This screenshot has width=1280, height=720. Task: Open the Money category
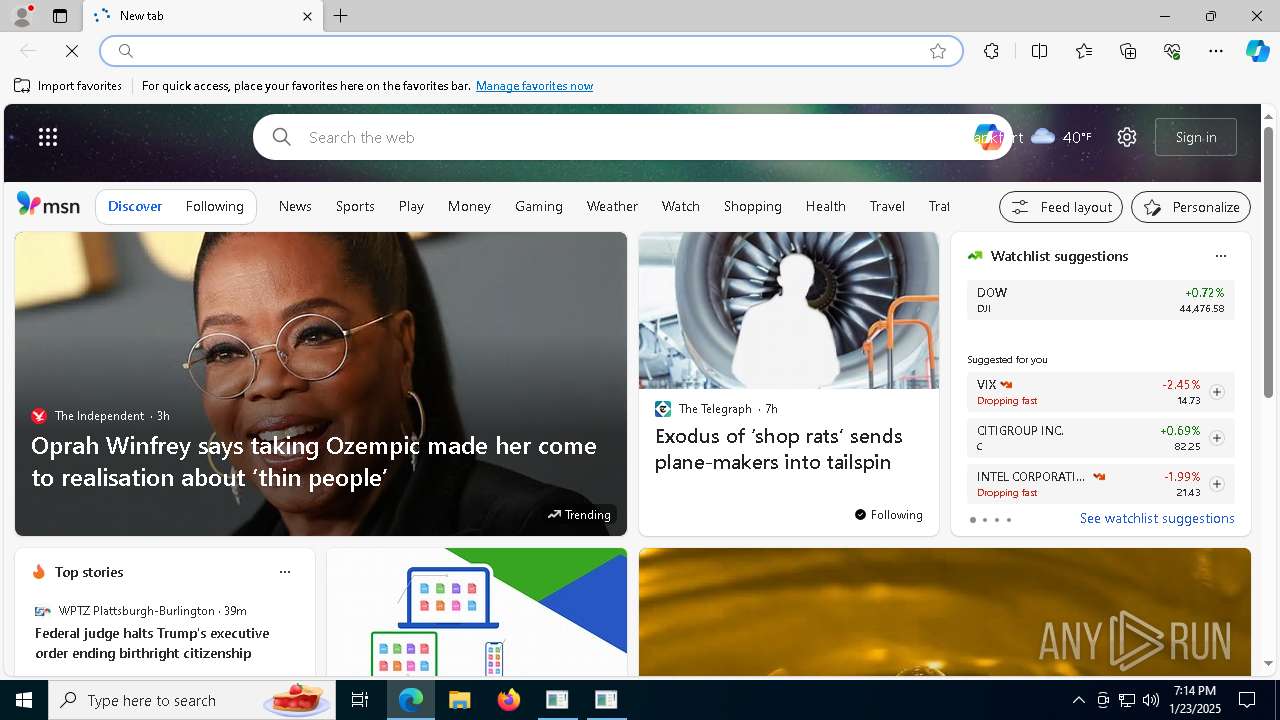pyautogui.click(x=469, y=206)
